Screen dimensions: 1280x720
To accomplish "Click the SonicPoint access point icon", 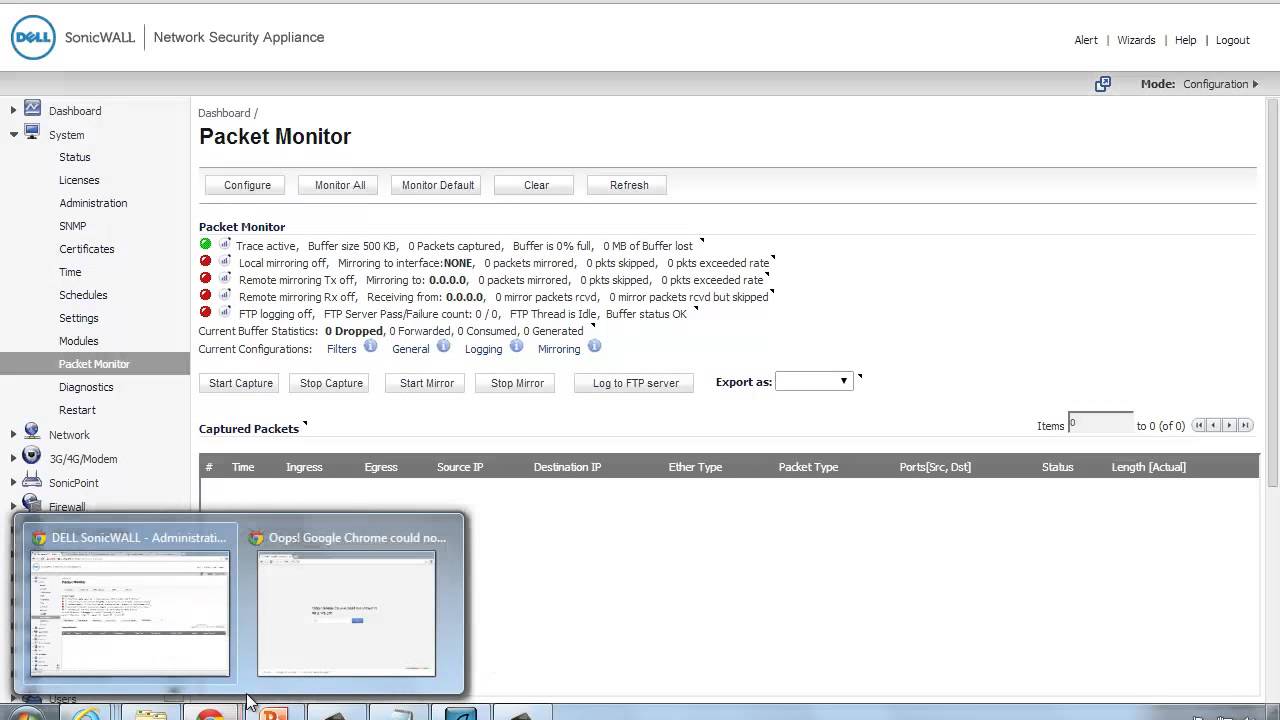I will point(32,481).
